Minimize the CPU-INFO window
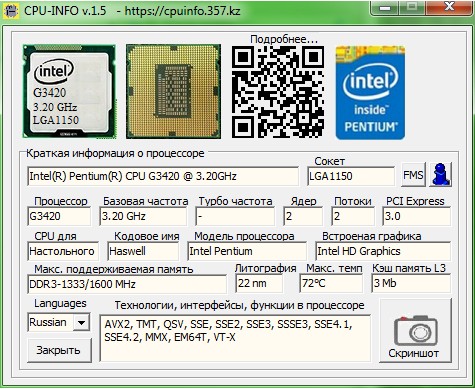Screen dimensions: 475x389 click(x=385, y=8)
